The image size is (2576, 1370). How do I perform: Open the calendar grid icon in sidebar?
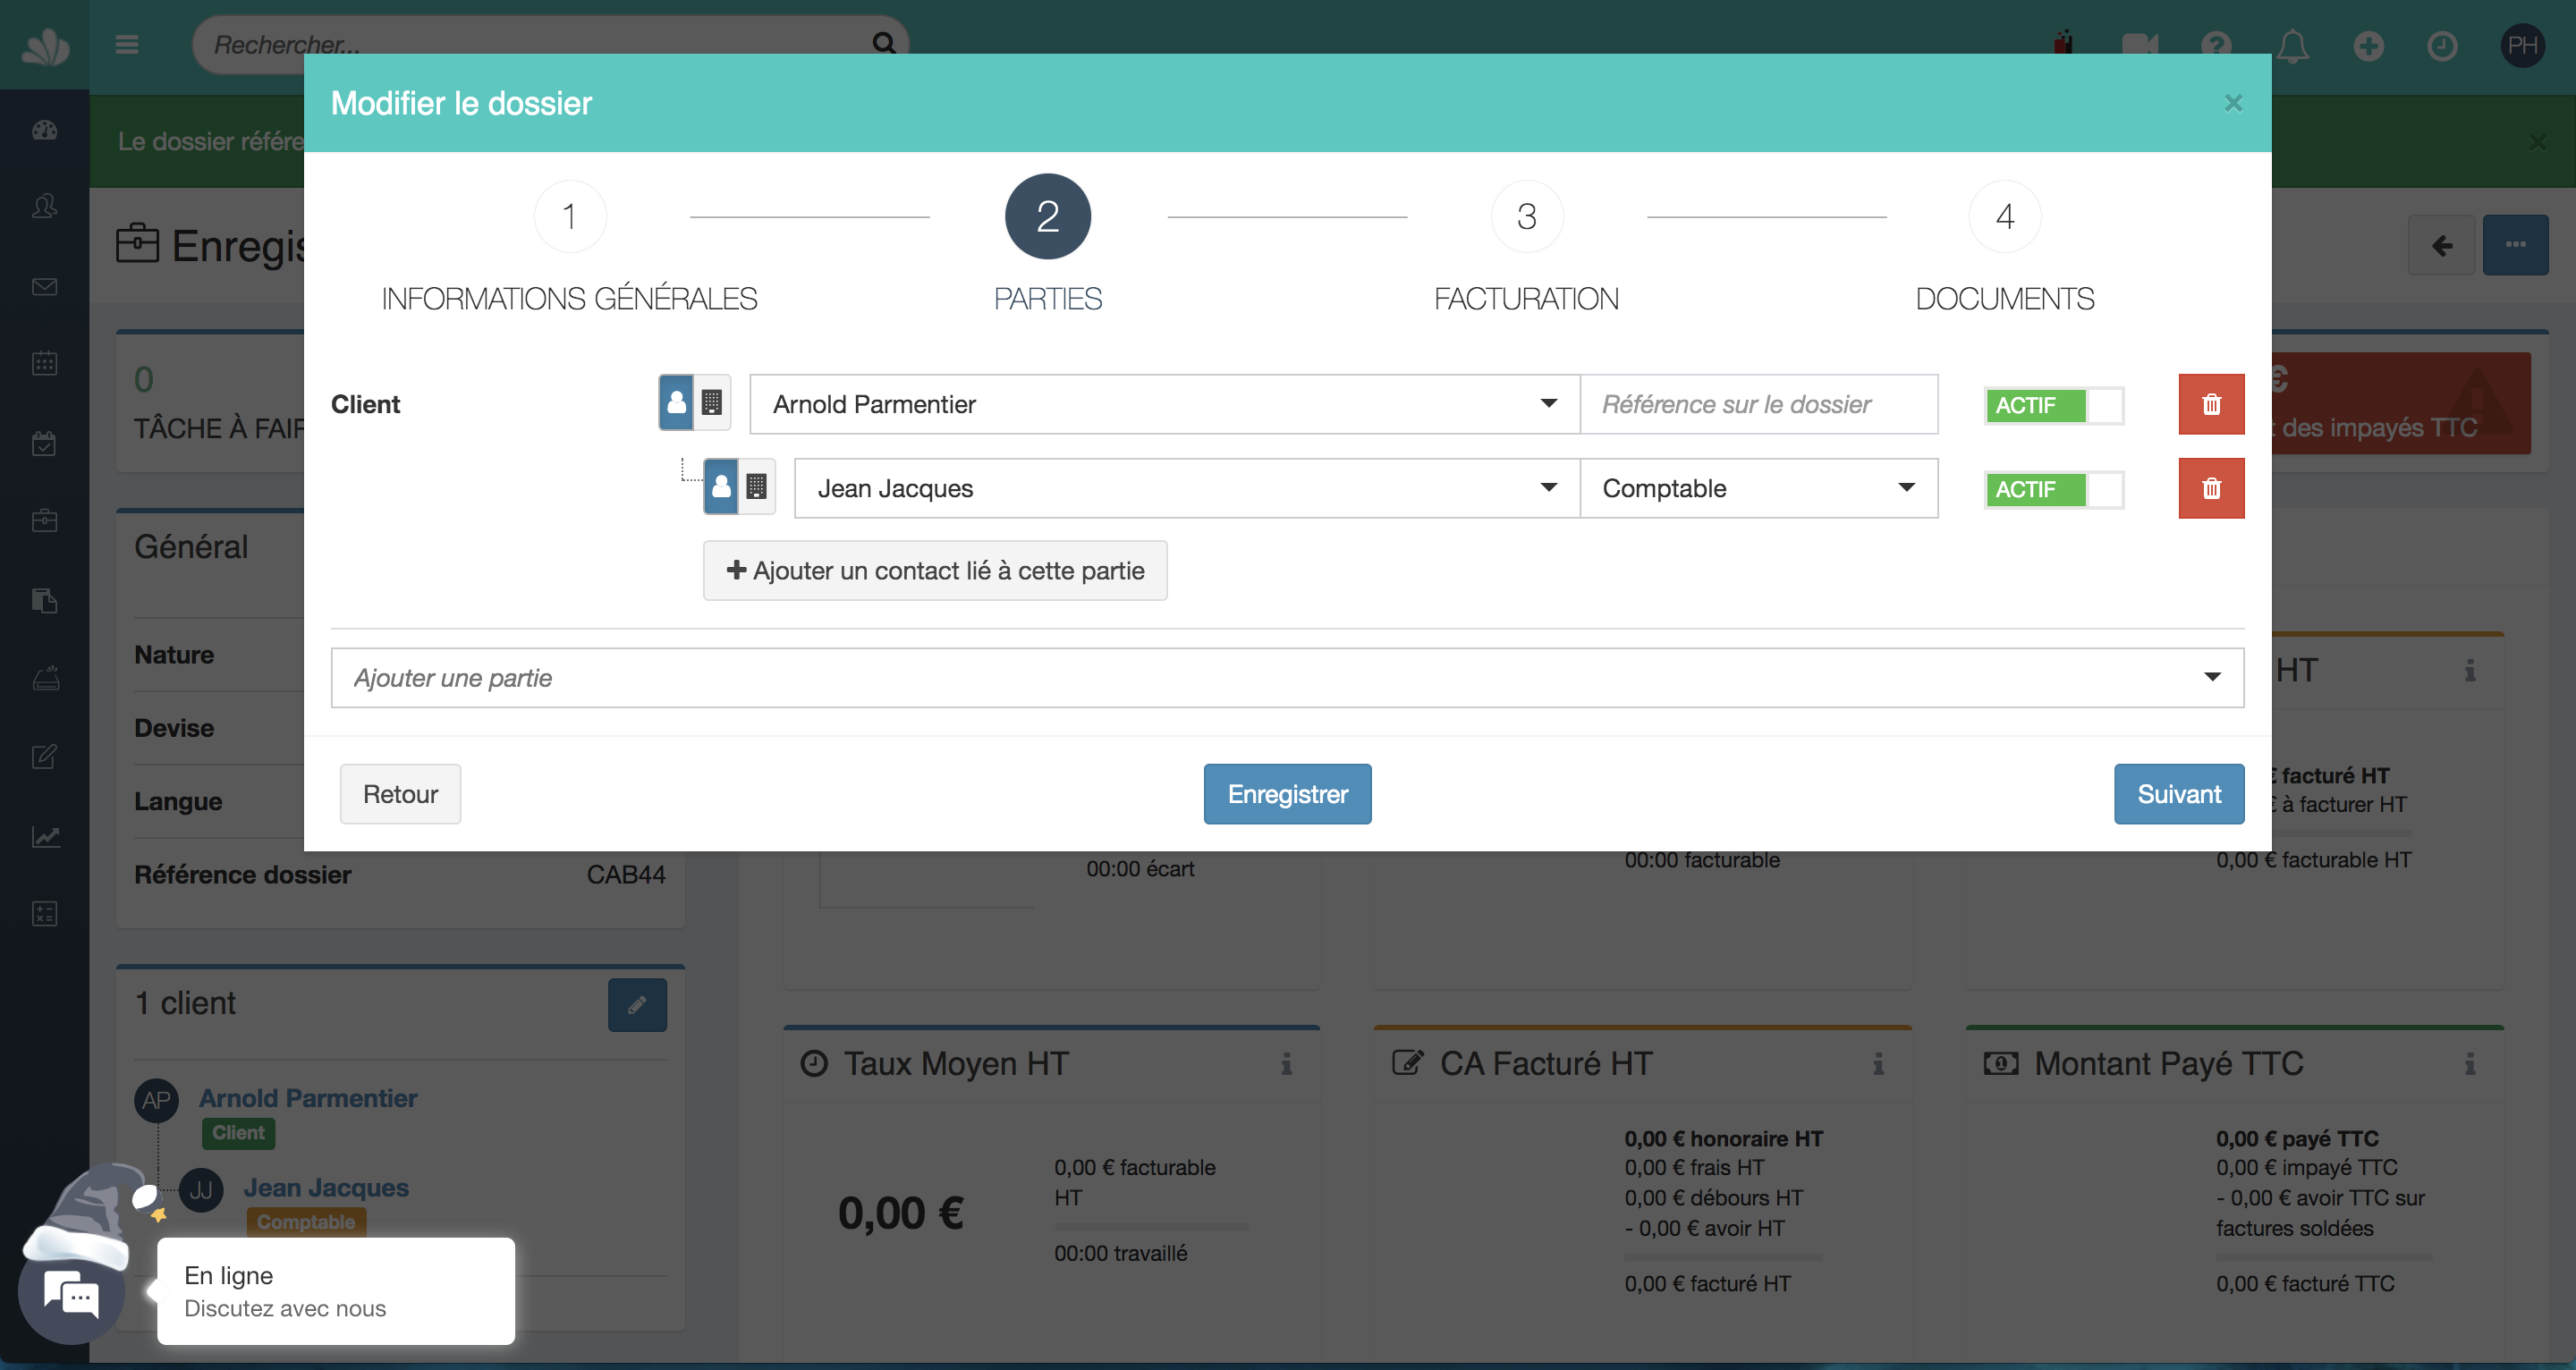(45, 363)
